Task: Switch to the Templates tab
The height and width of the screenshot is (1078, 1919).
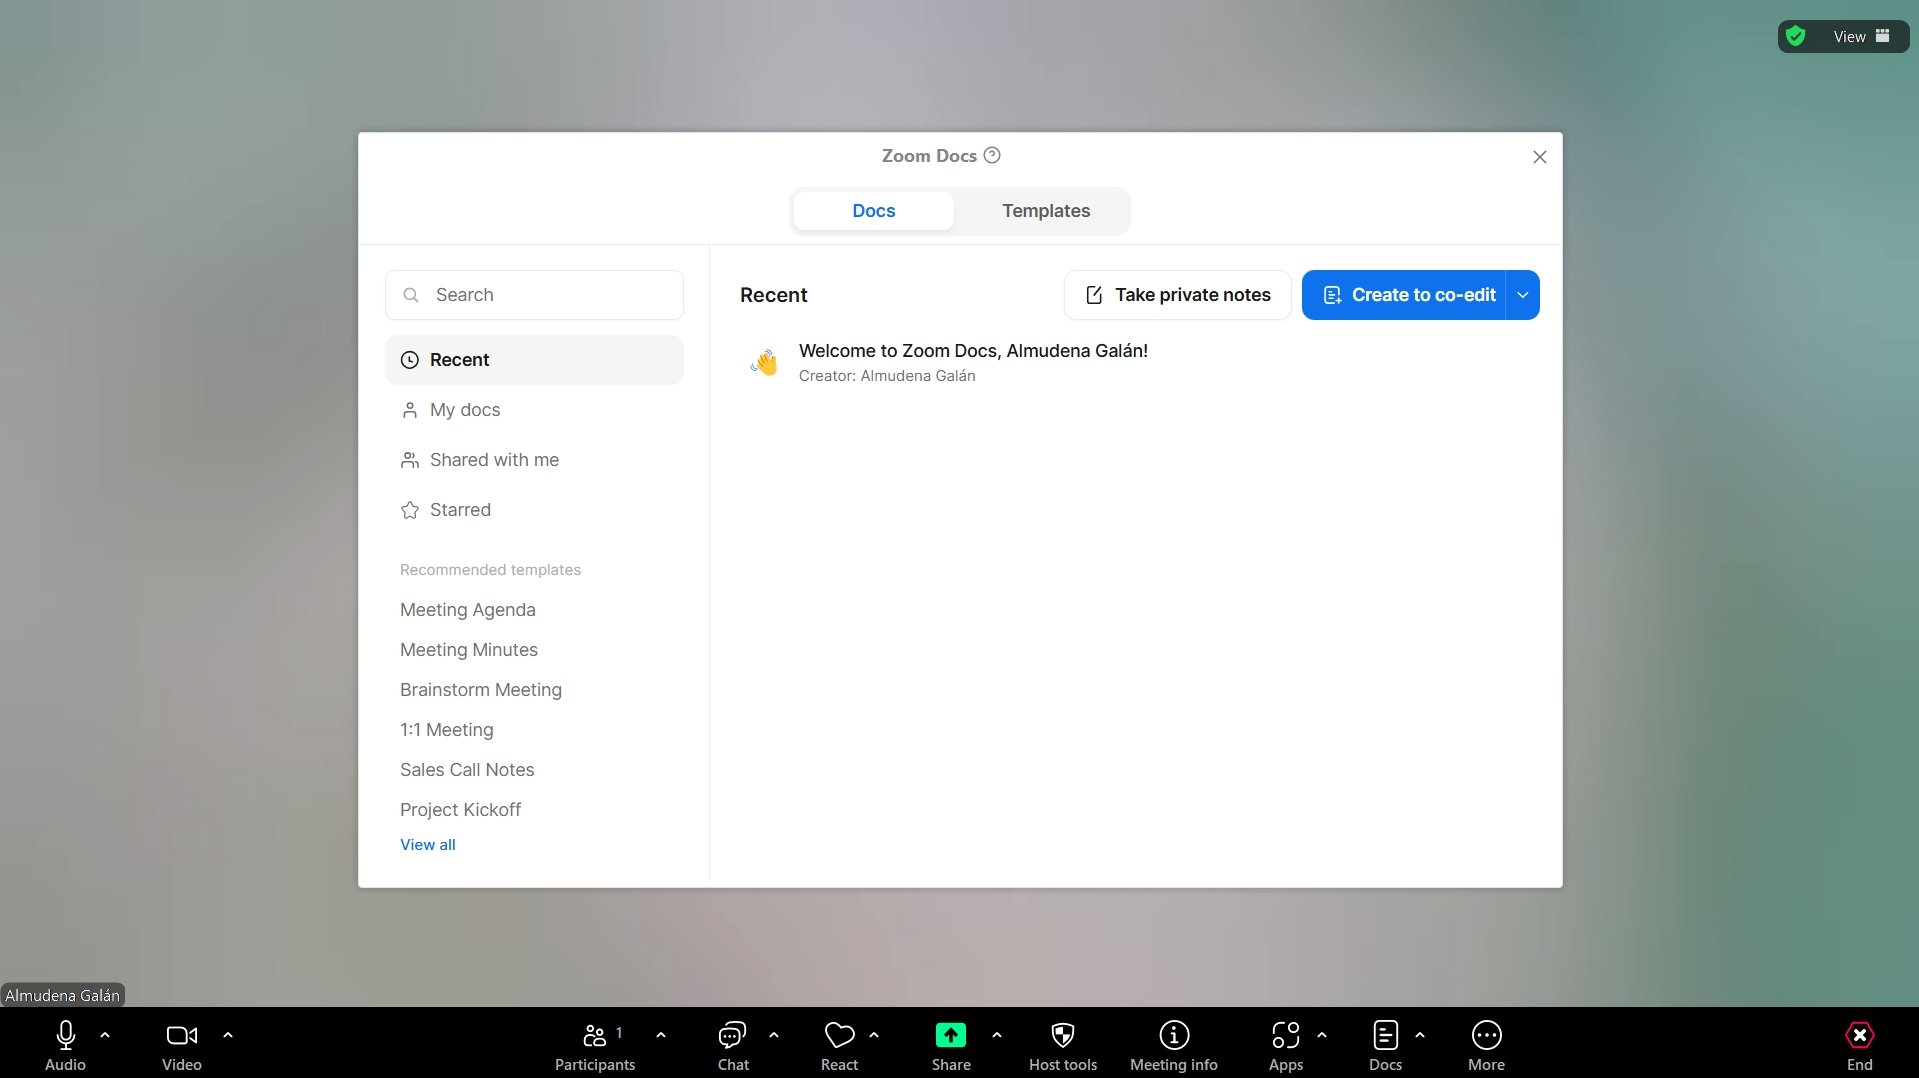Action: [x=1045, y=210]
